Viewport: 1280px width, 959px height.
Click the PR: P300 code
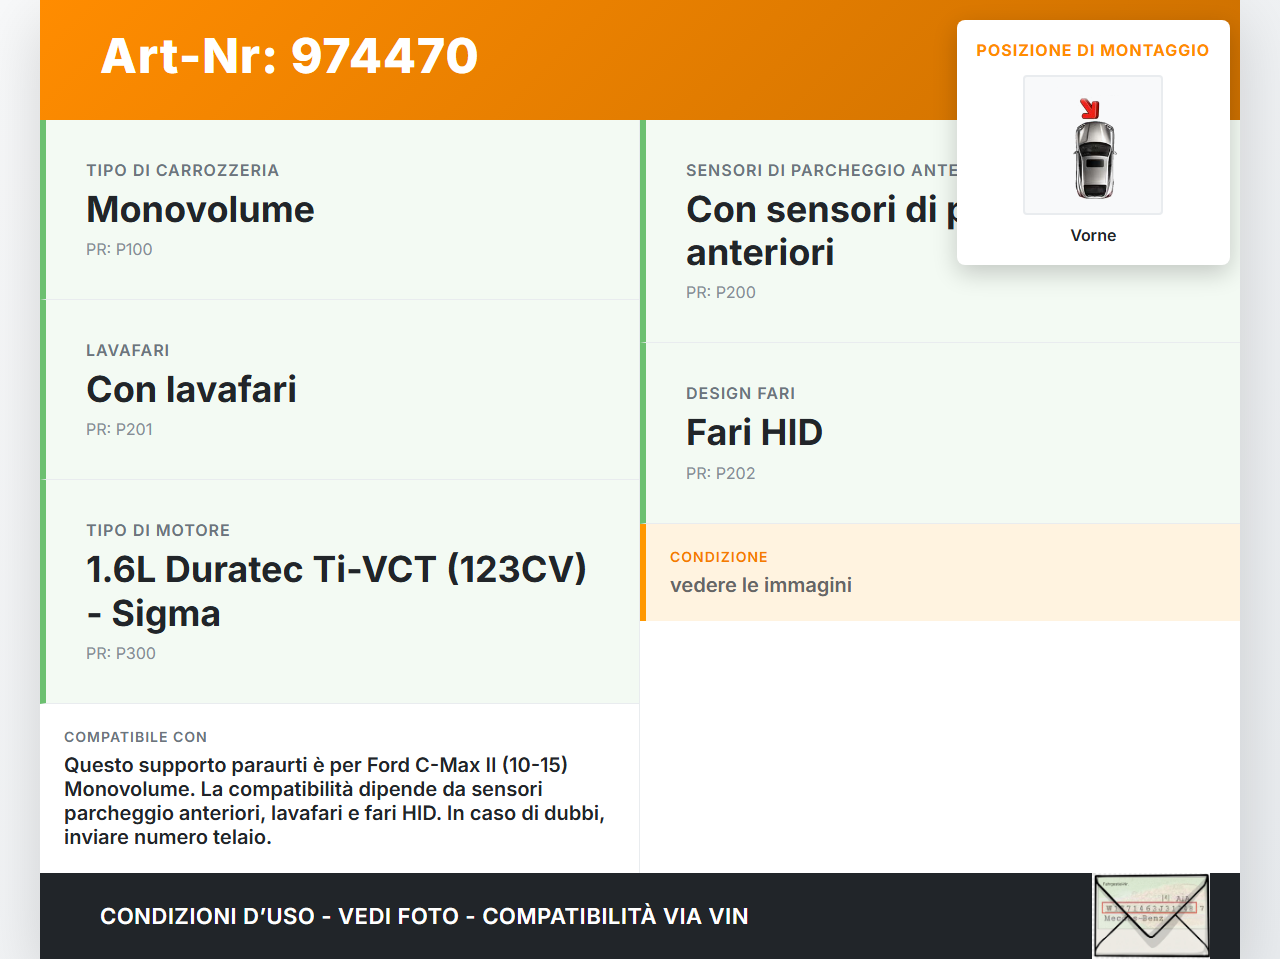pos(121,653)
